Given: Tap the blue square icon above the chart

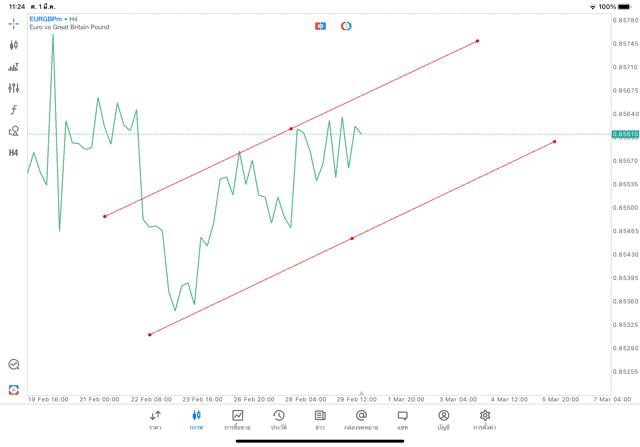Looking at the screenshot, I should pyautogui.click(x=320, y=26).
